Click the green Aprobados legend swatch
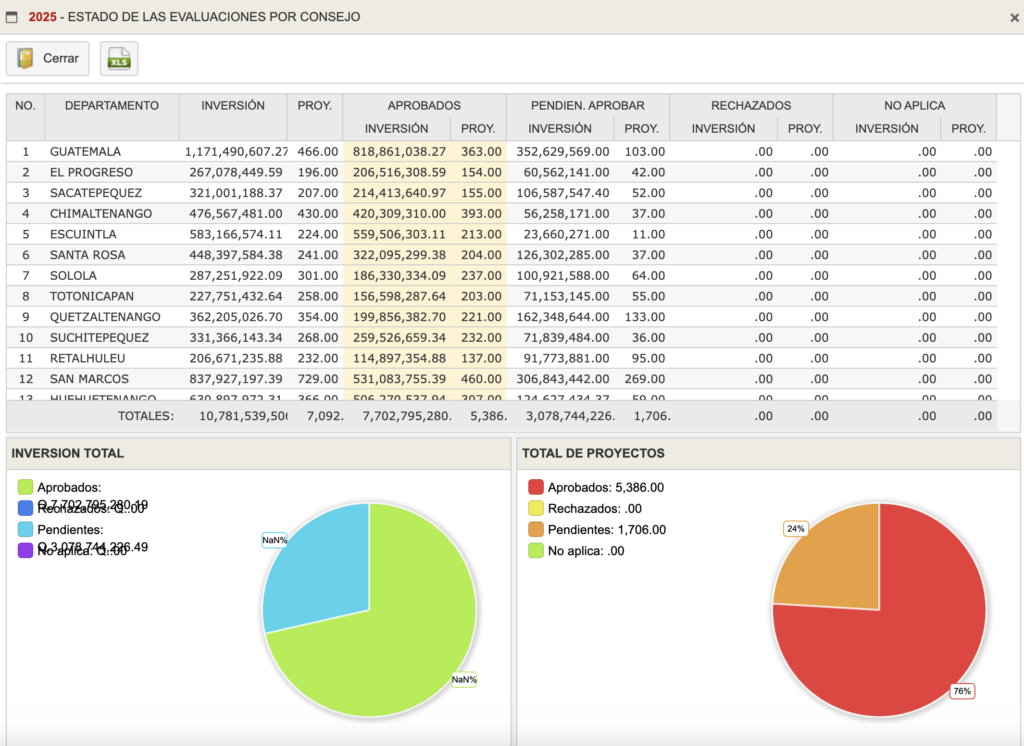Image resolution: width=1024 pixels, height=746 pixels. pyautogui.click(x=25, y=487)
